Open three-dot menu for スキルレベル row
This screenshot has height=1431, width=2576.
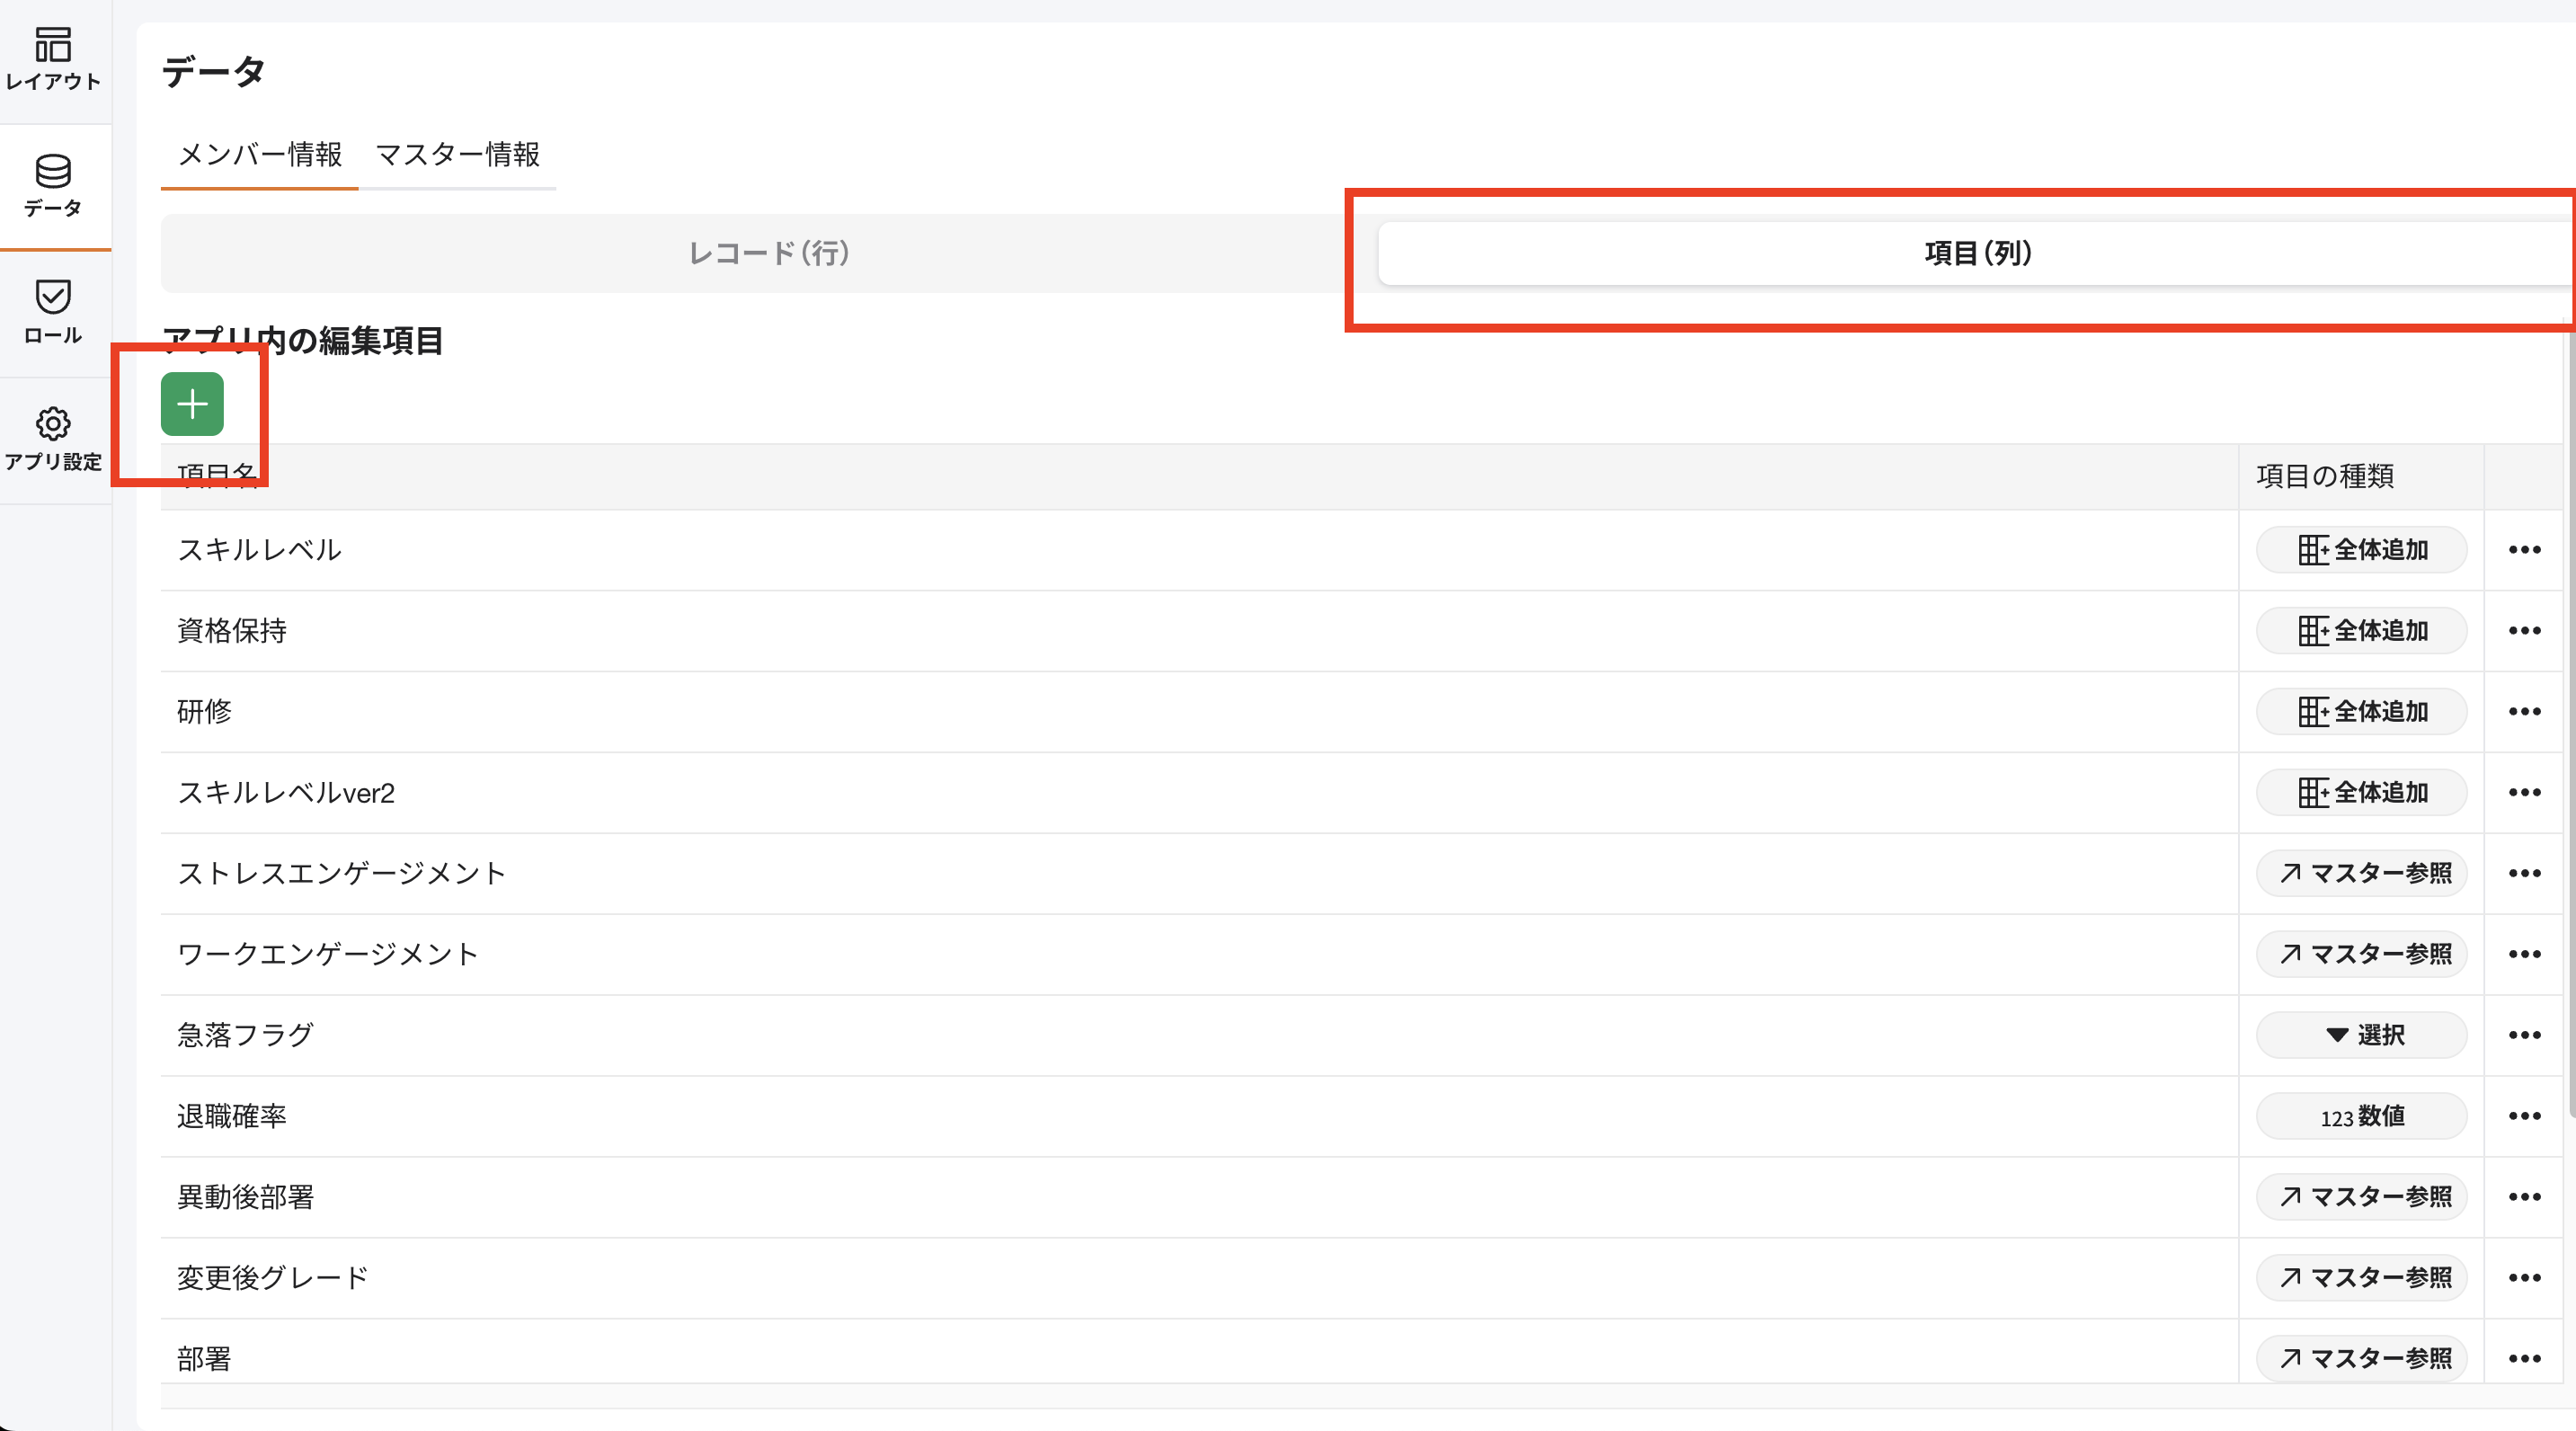[2524, 550]
